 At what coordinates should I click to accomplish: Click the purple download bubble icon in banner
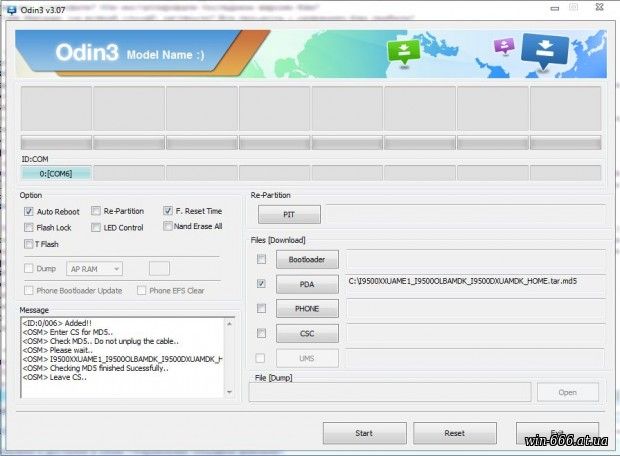pyautogui.click(x=504, y=45)
